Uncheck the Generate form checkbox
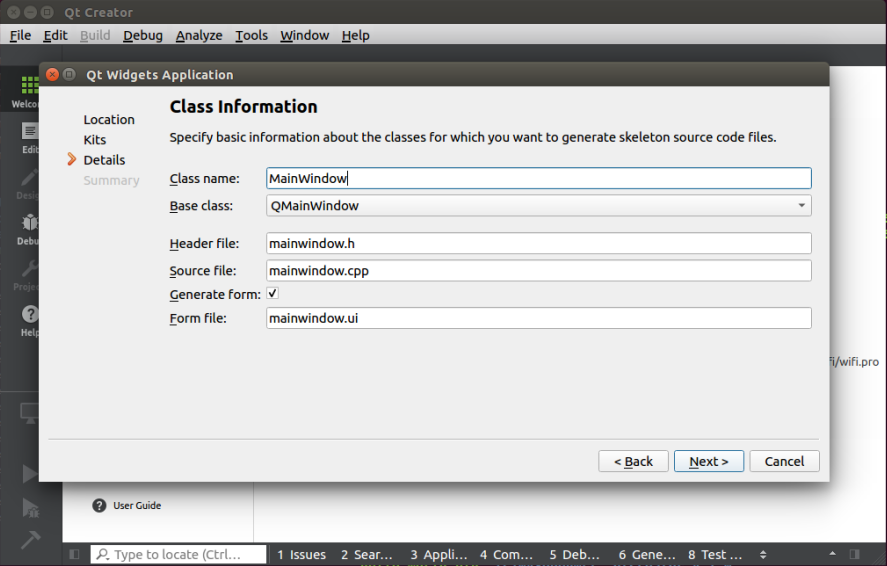887x566 pixels. click(x=273, y=294)
